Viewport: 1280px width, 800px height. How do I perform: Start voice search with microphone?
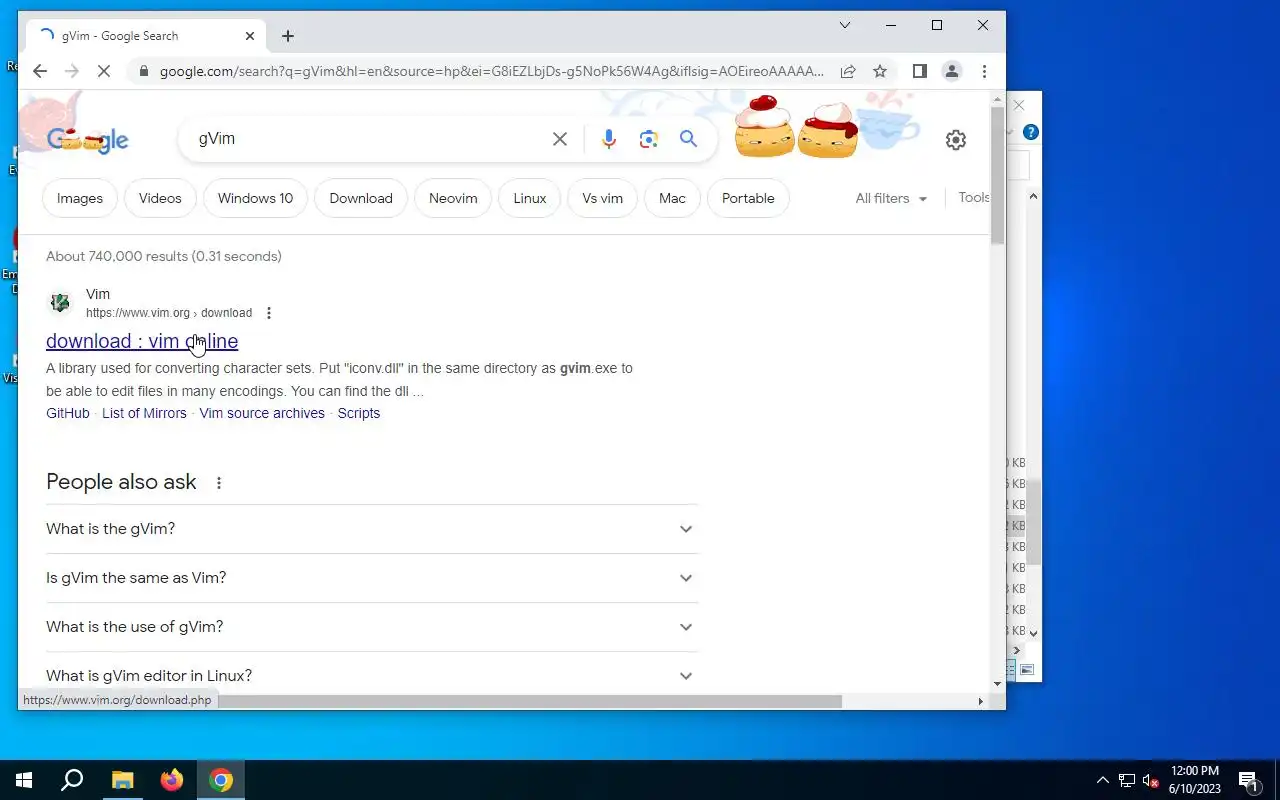[x=609, y=139]
